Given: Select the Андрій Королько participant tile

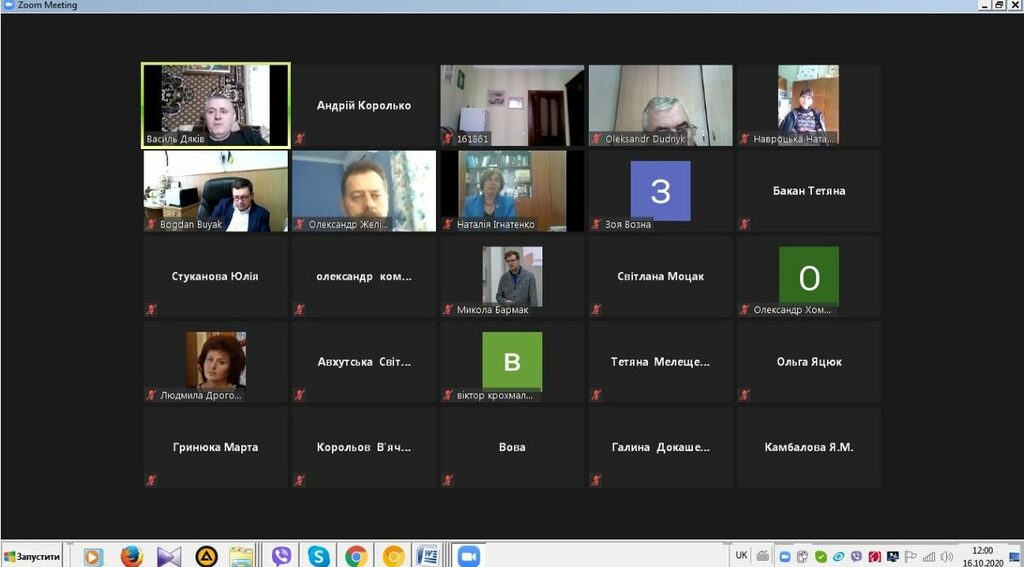Looking at the screenshot, I should pos(364,105).
